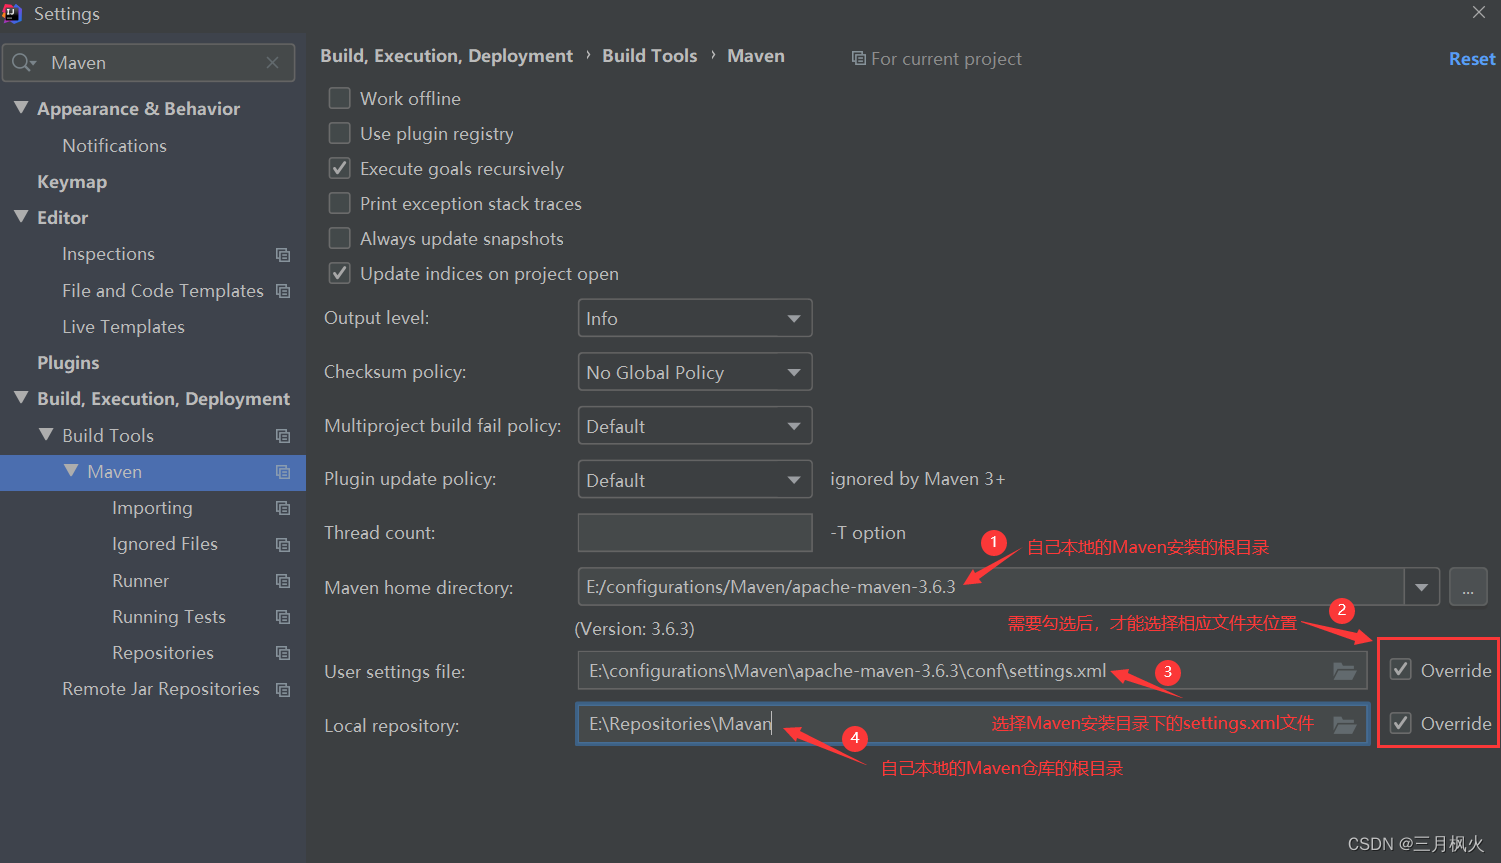Uncheck Update indices on project open

340,273
